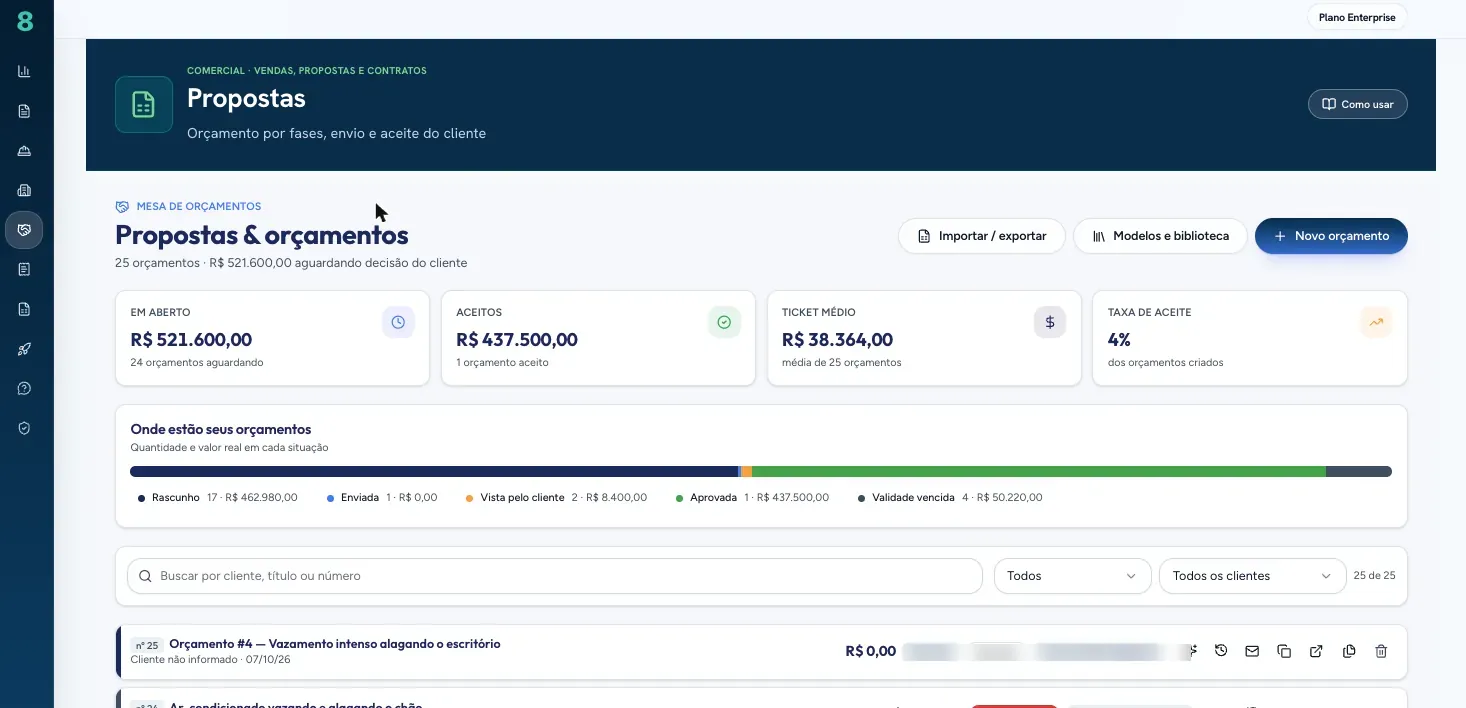Viewport: 1466px width, 708px height.
Task: Open the Orçamento #4 Vazamento intenso row title
Action: [x=335, y=644]
